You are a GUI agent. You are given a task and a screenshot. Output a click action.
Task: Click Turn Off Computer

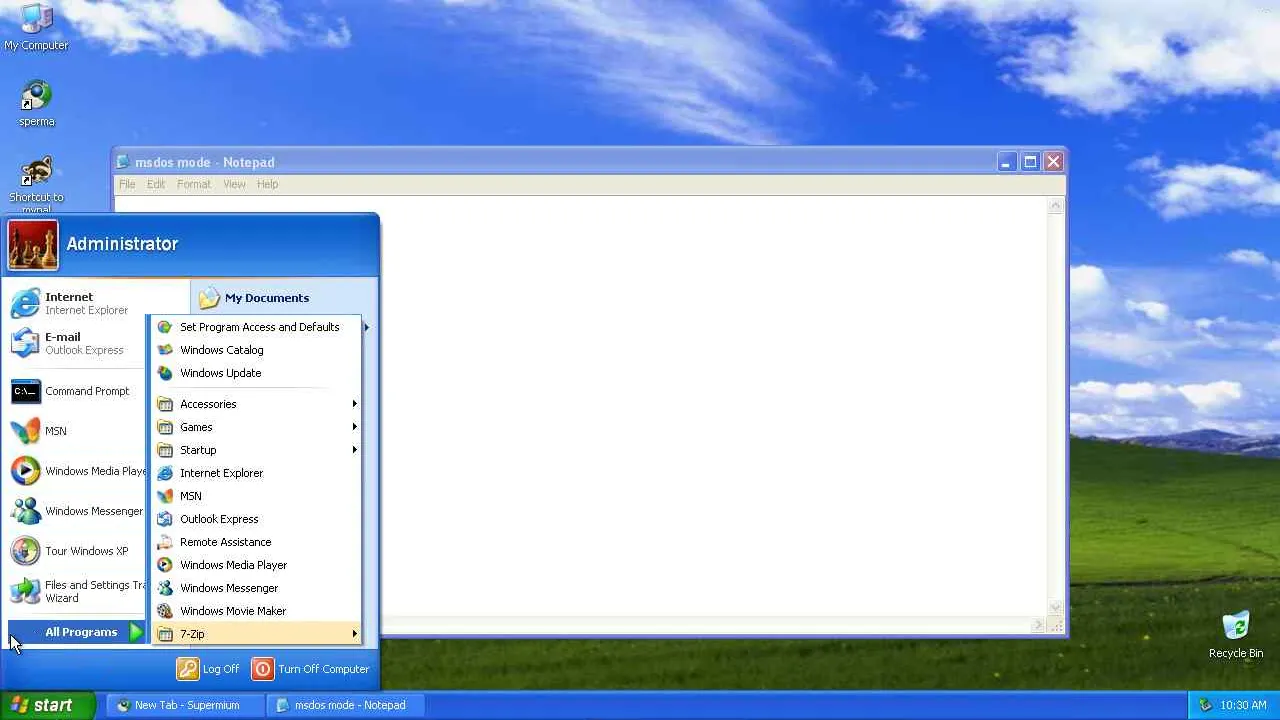coord(311,669)
